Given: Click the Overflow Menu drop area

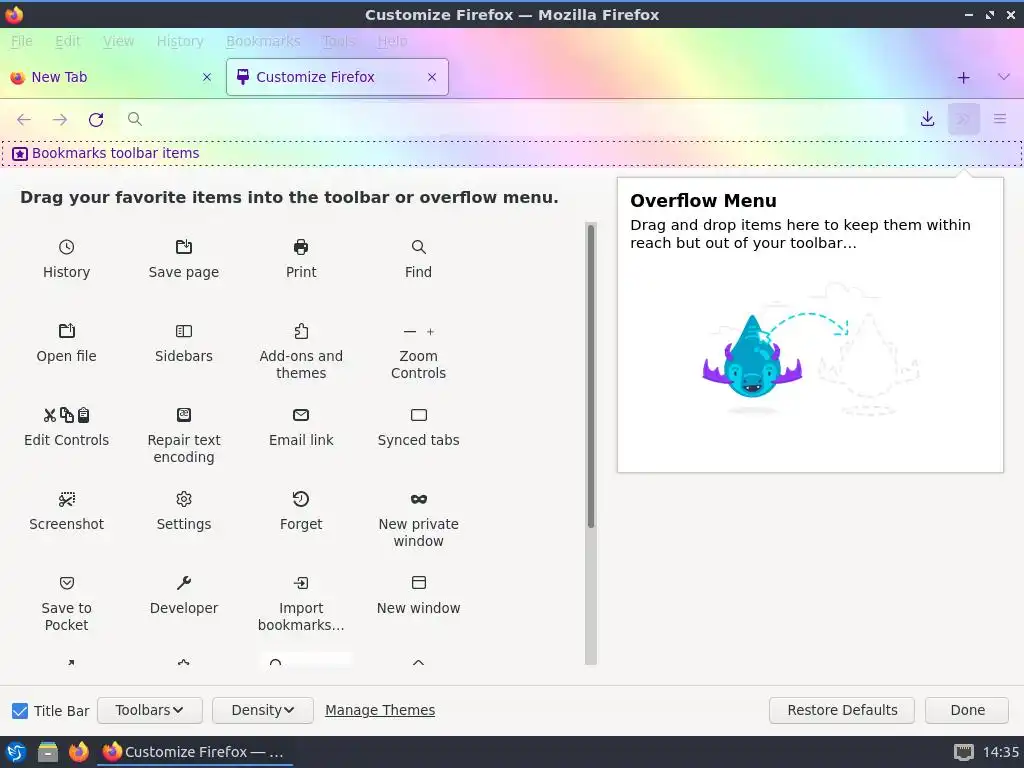Looking at the screenshot, I should 810,325.
